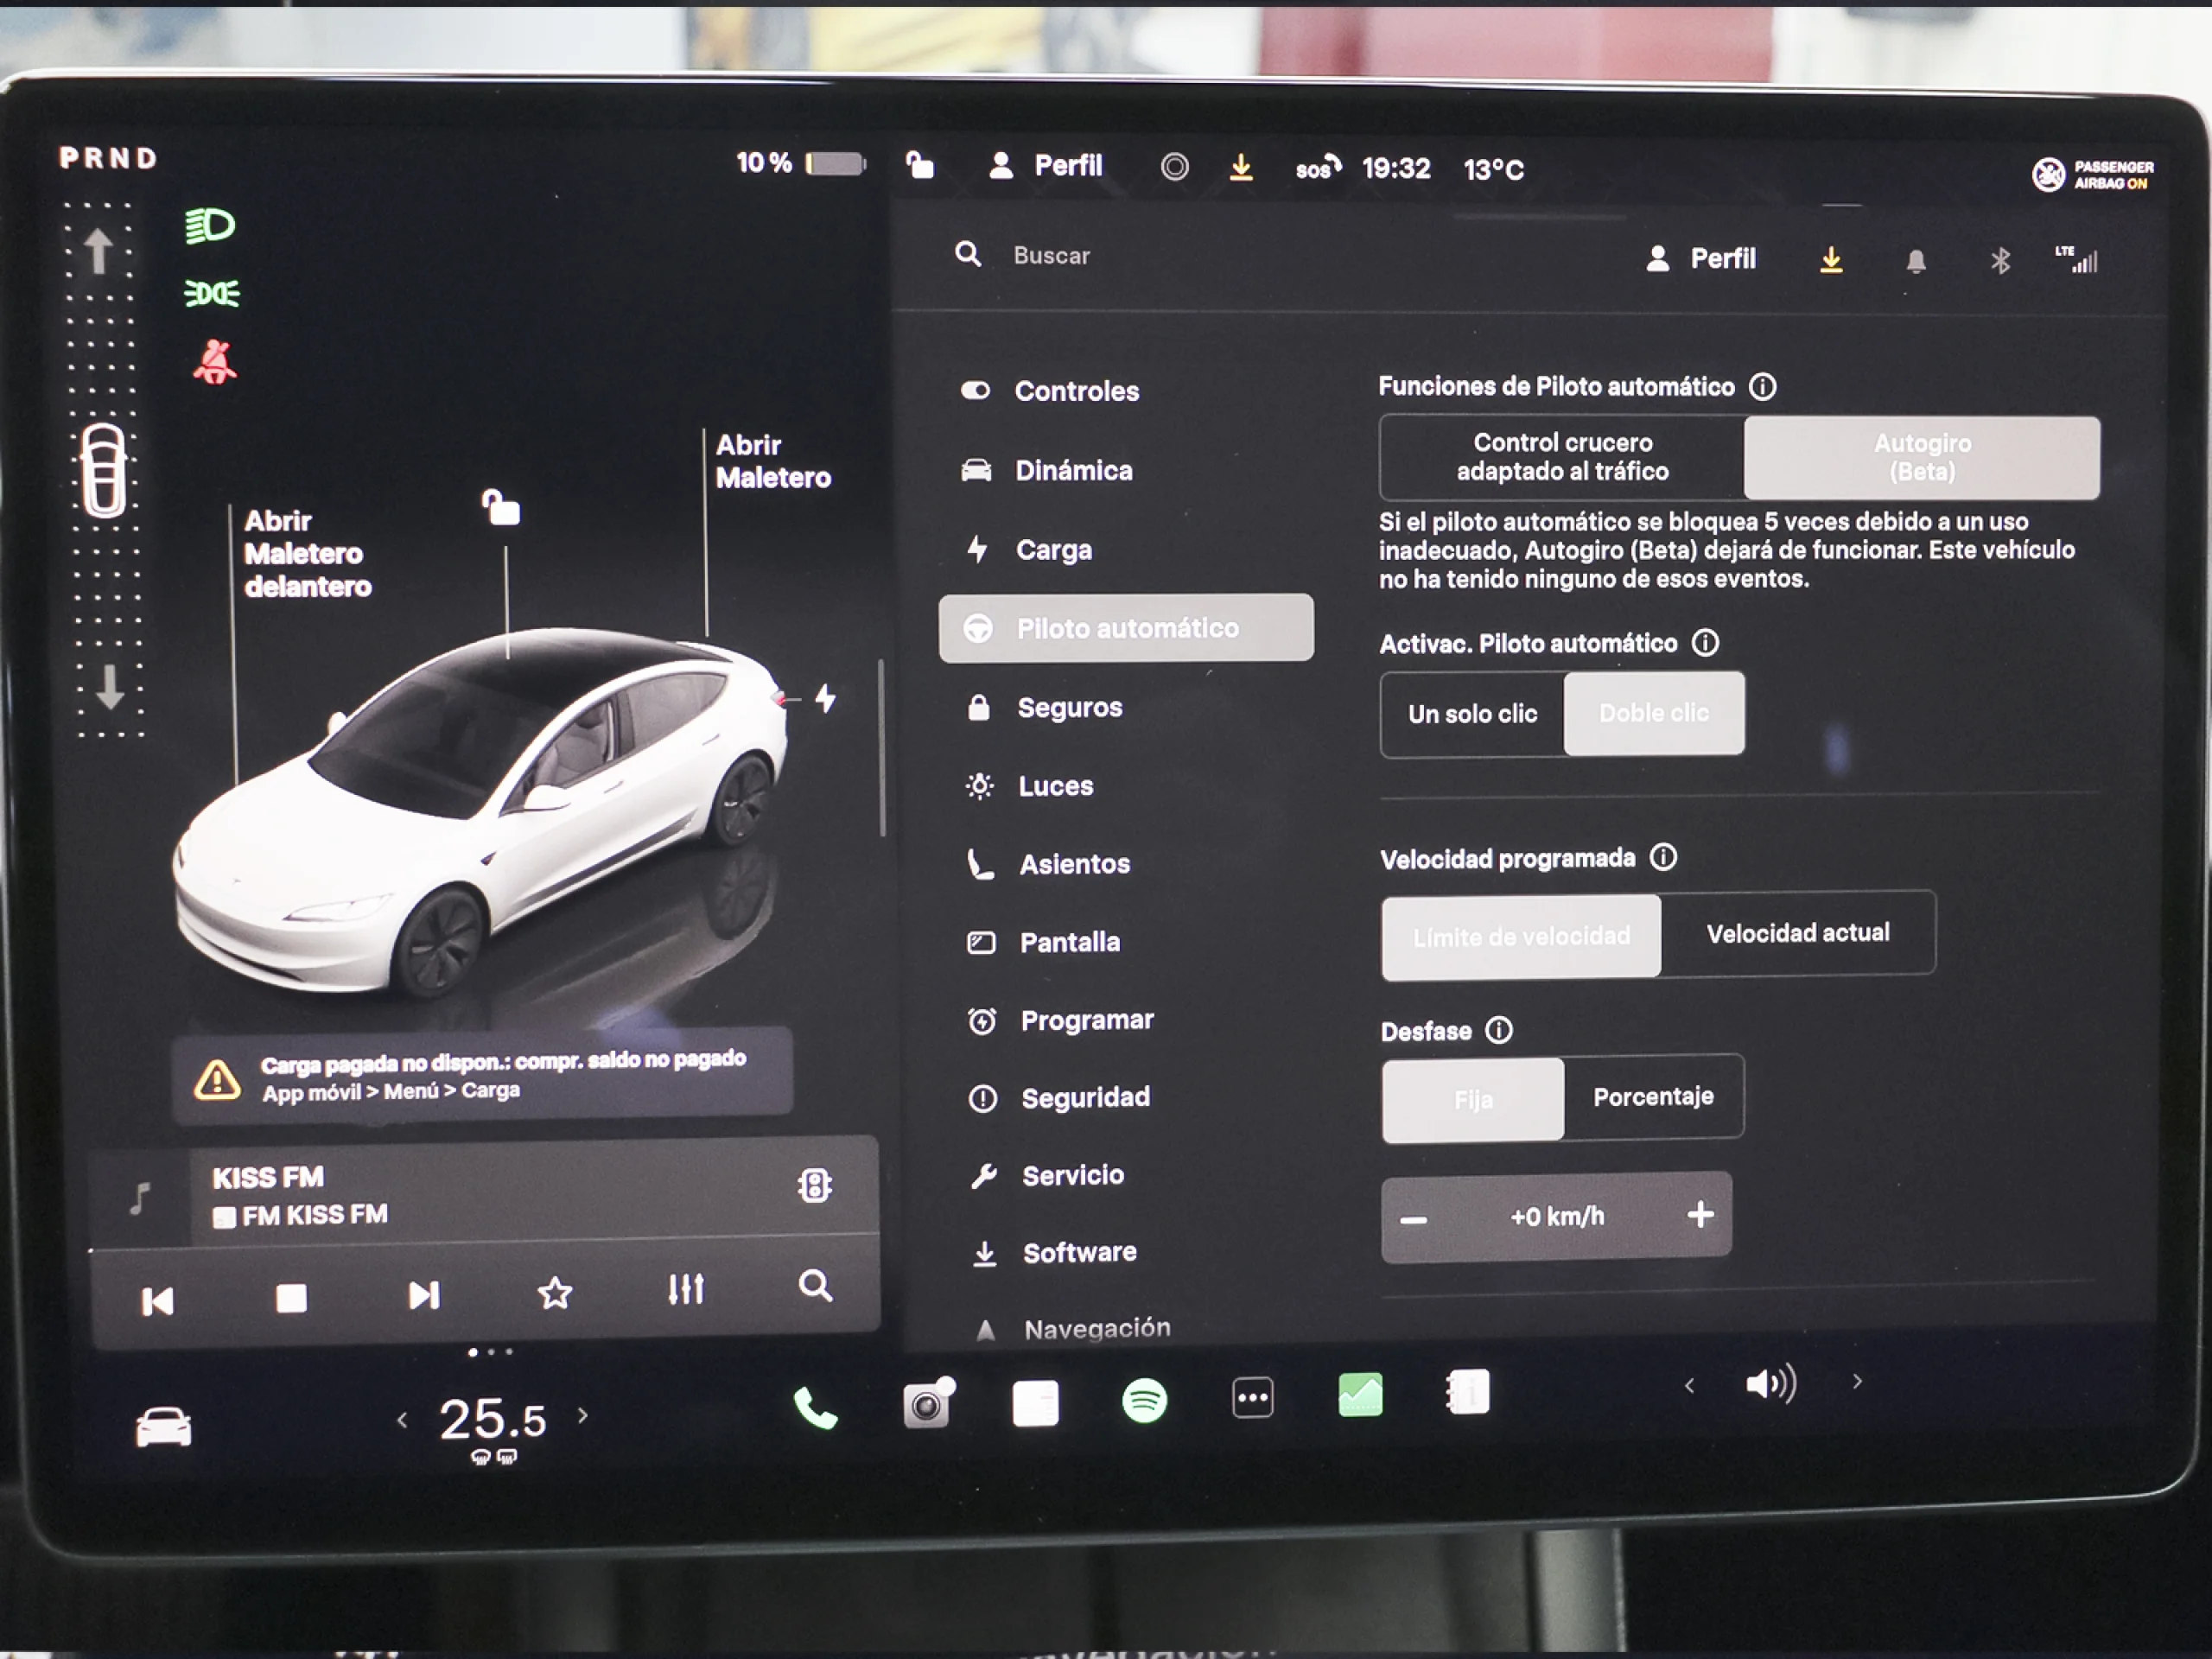2212x1659 pixels.
Task: Increase speed offset with the plus button
Action: (1700, 1214)
